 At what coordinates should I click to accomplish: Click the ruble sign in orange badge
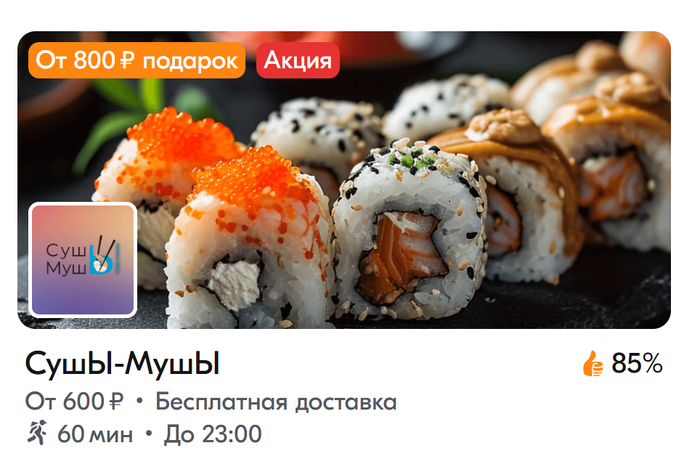[x=127, y=60]
